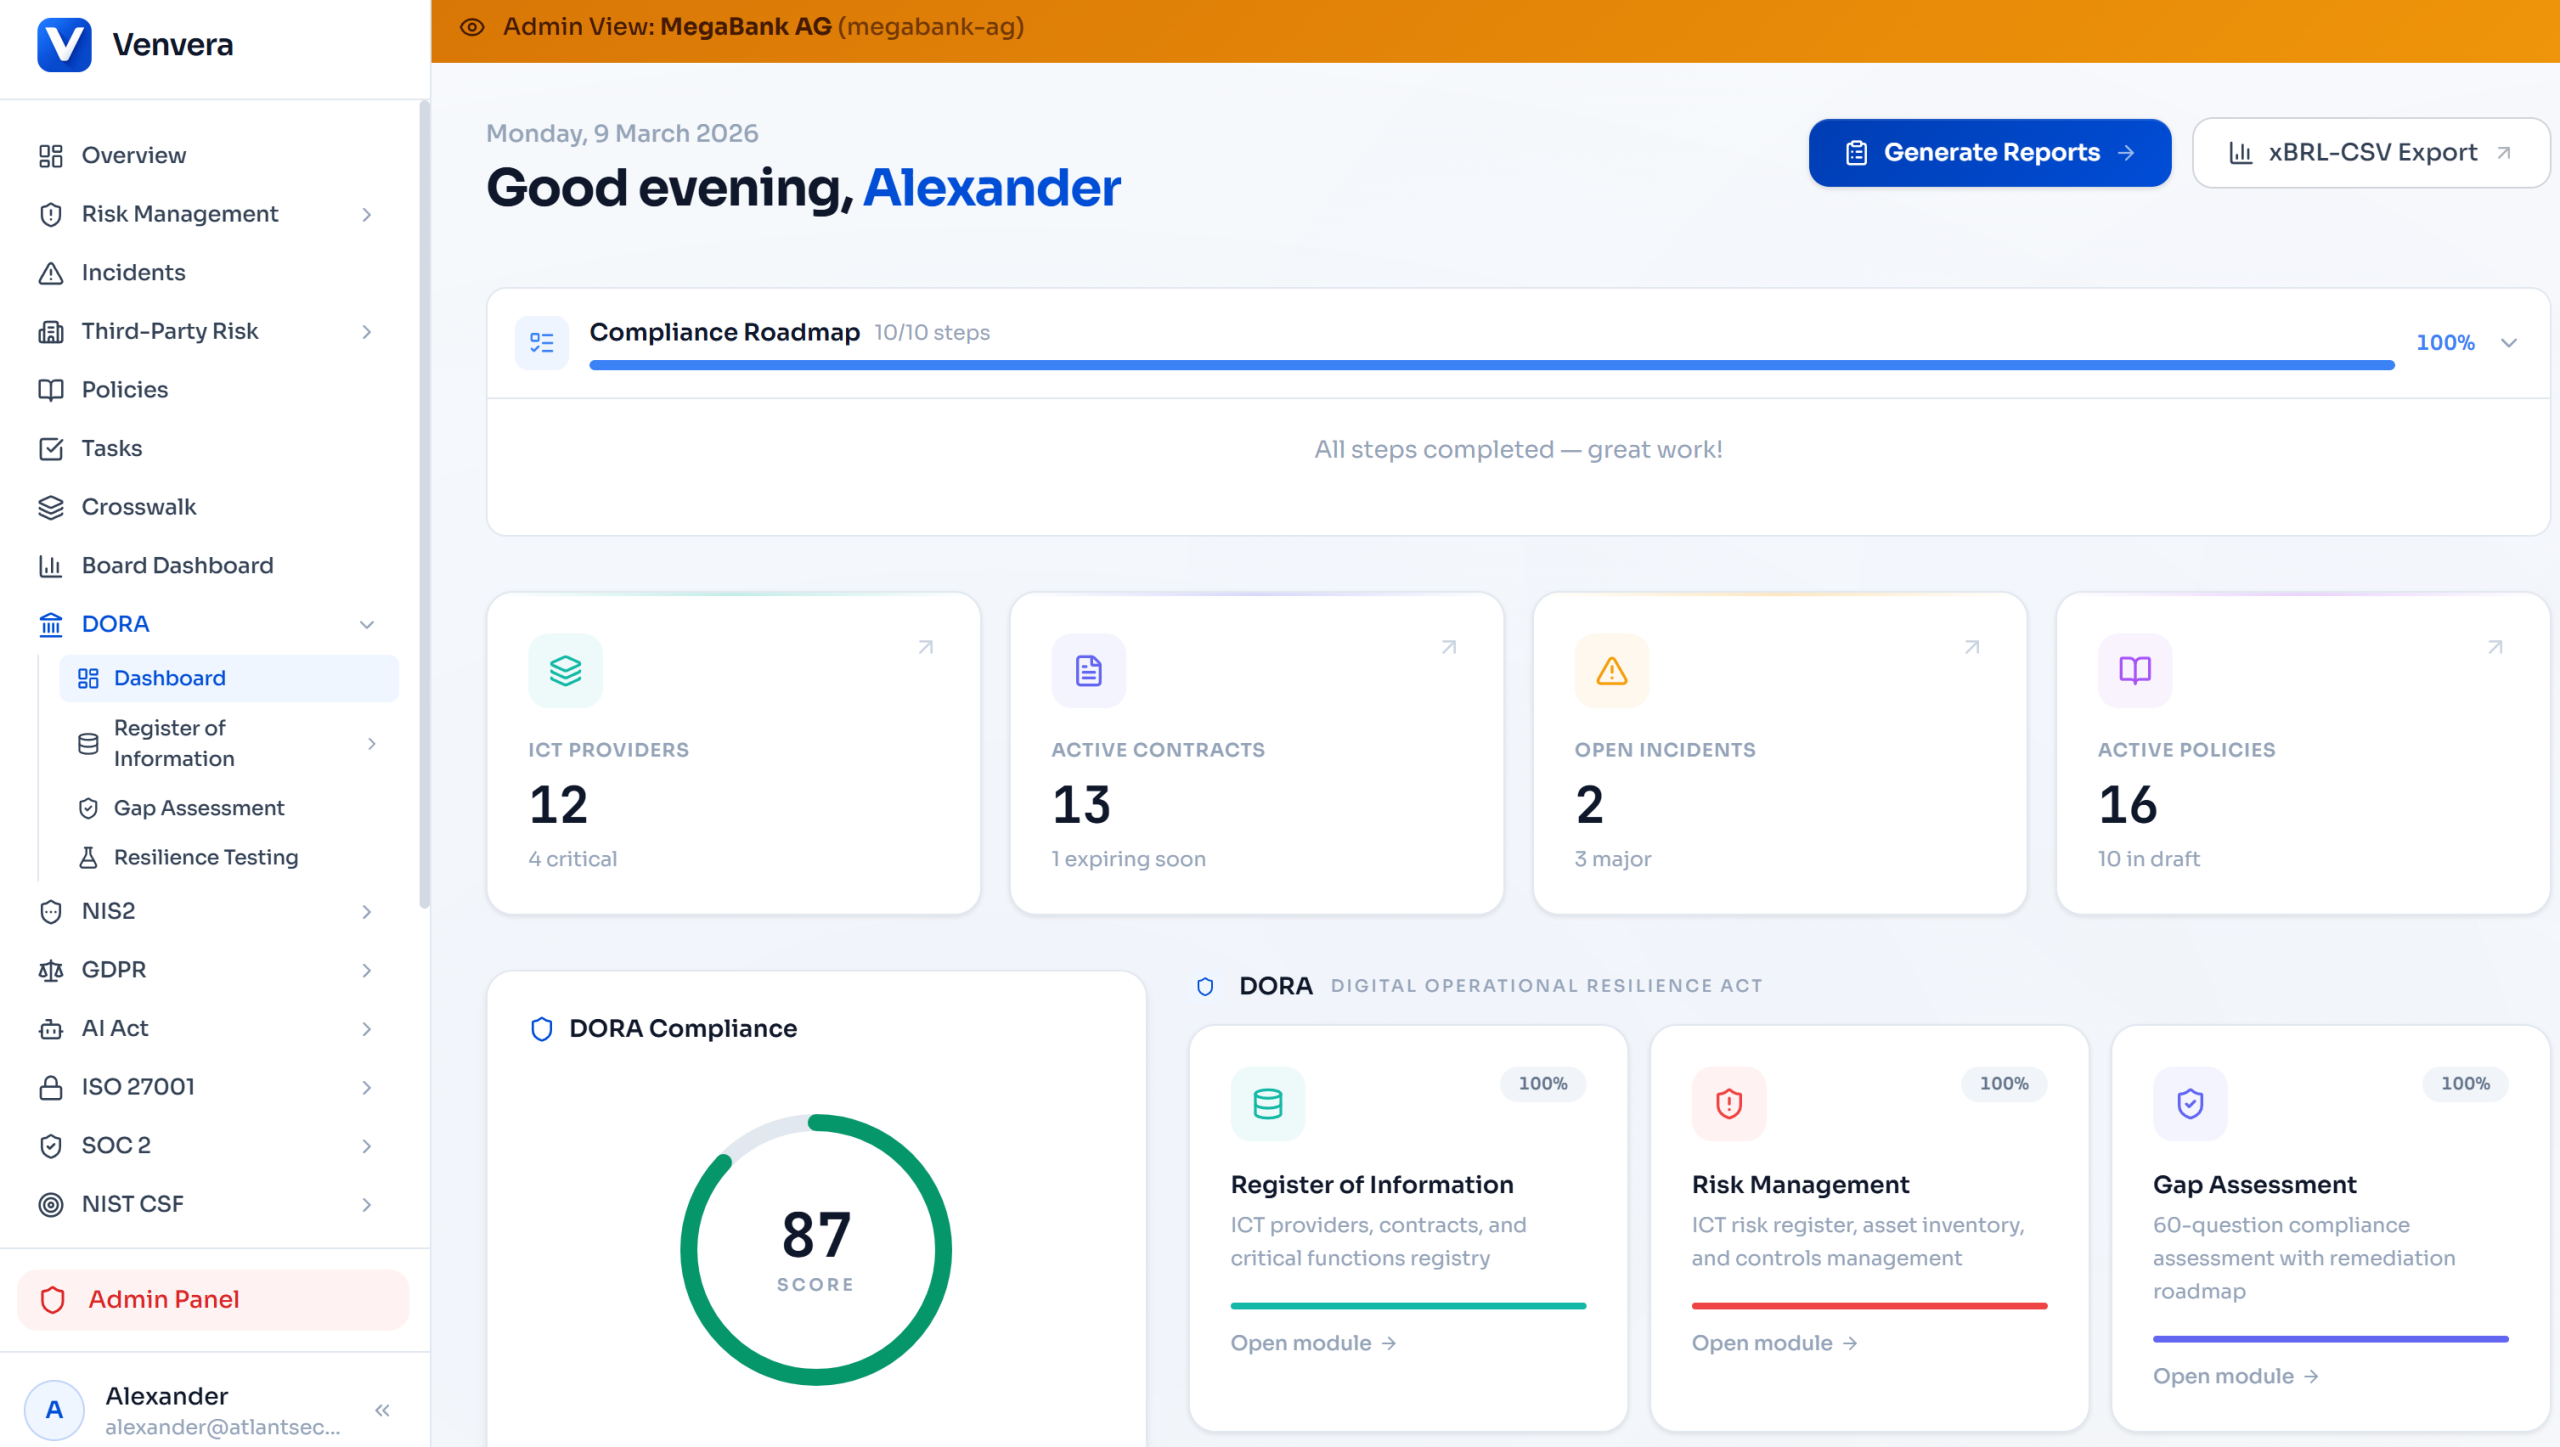Click the Risk Management shield alert icon

pyautogui.click(x=1728, y=1103)
